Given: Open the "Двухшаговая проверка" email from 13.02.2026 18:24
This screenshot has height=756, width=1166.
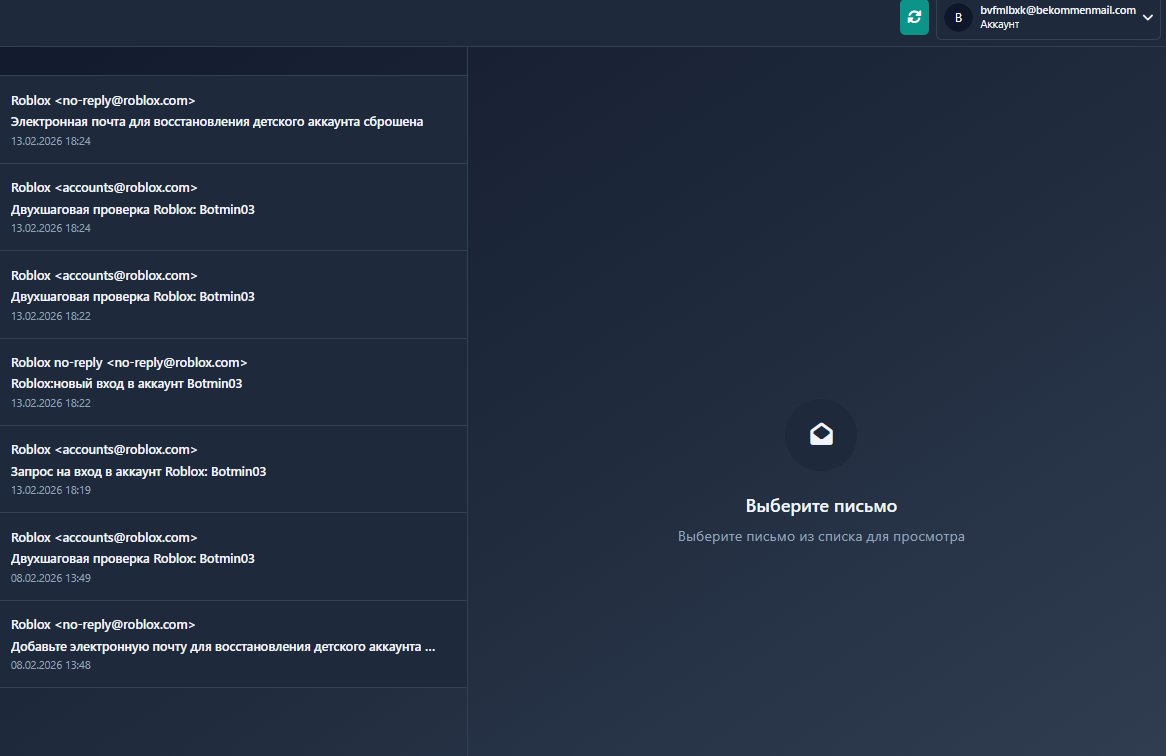Looking at the screenshot, I should coord(233,207).
